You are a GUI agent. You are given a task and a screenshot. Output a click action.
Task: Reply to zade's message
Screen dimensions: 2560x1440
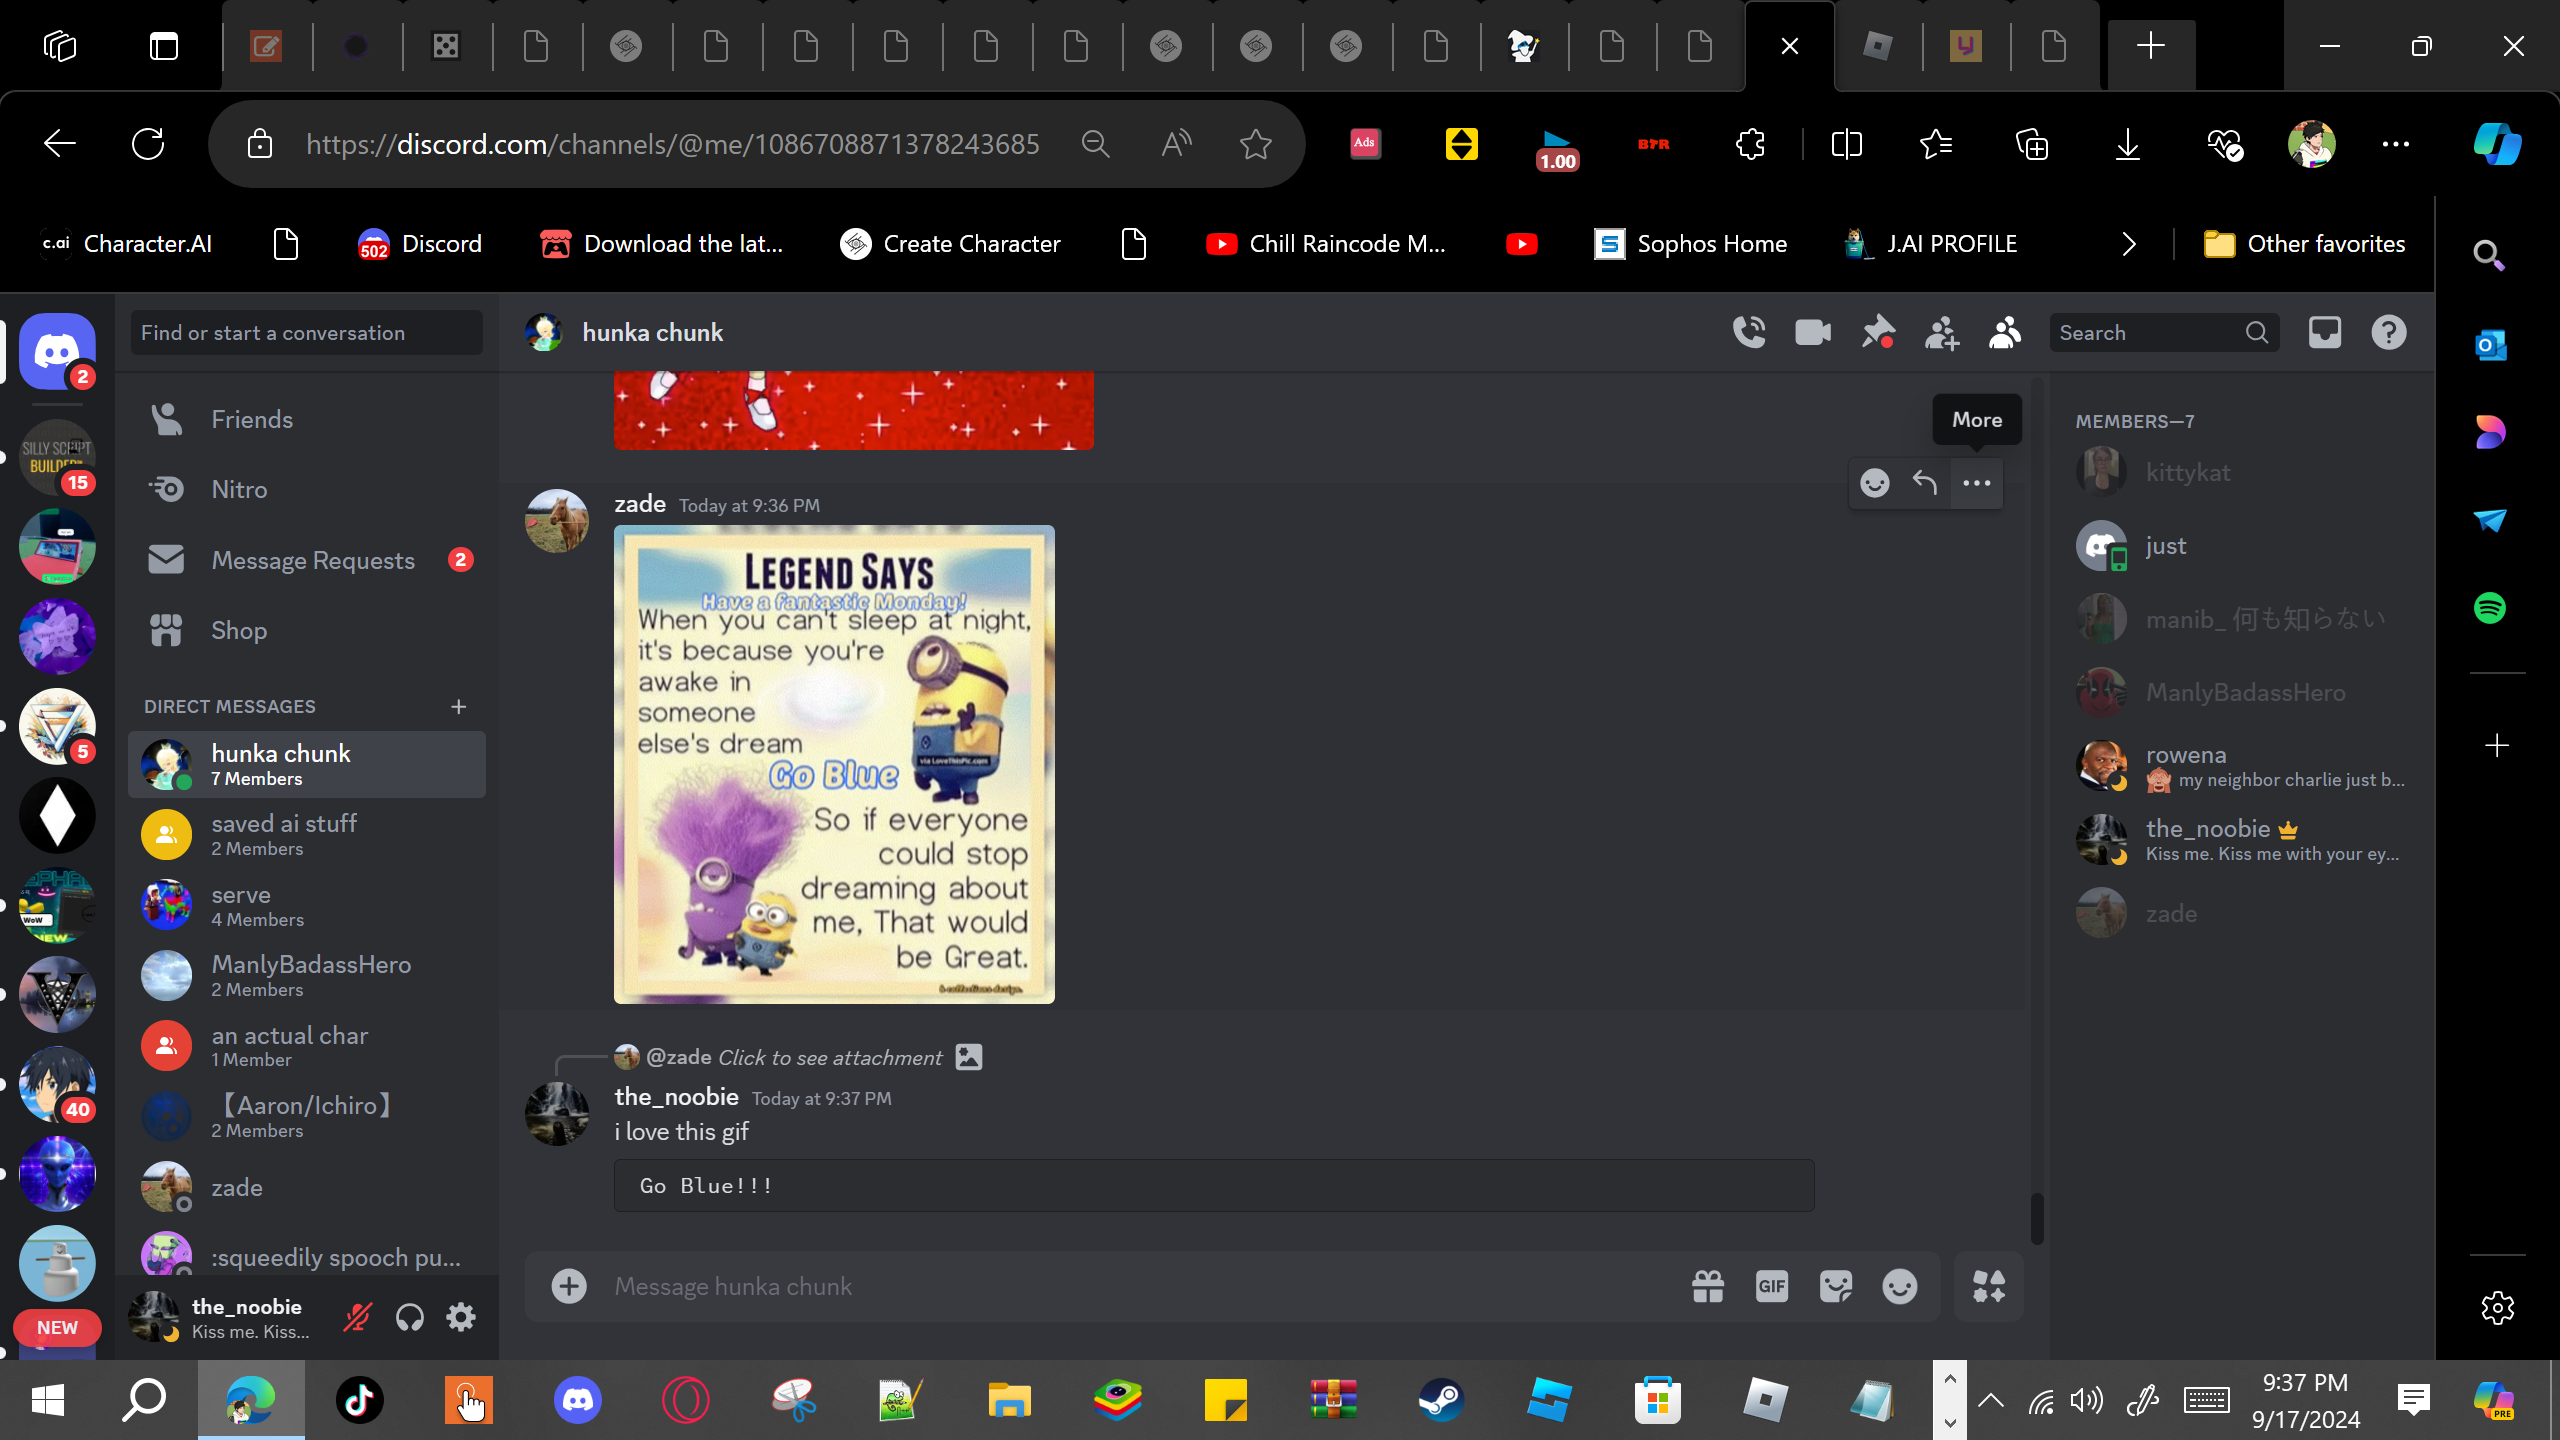pos(1925,483)
